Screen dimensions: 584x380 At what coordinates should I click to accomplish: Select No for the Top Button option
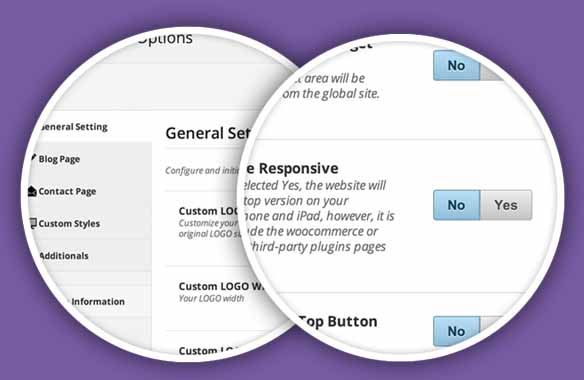pos(457,331)
